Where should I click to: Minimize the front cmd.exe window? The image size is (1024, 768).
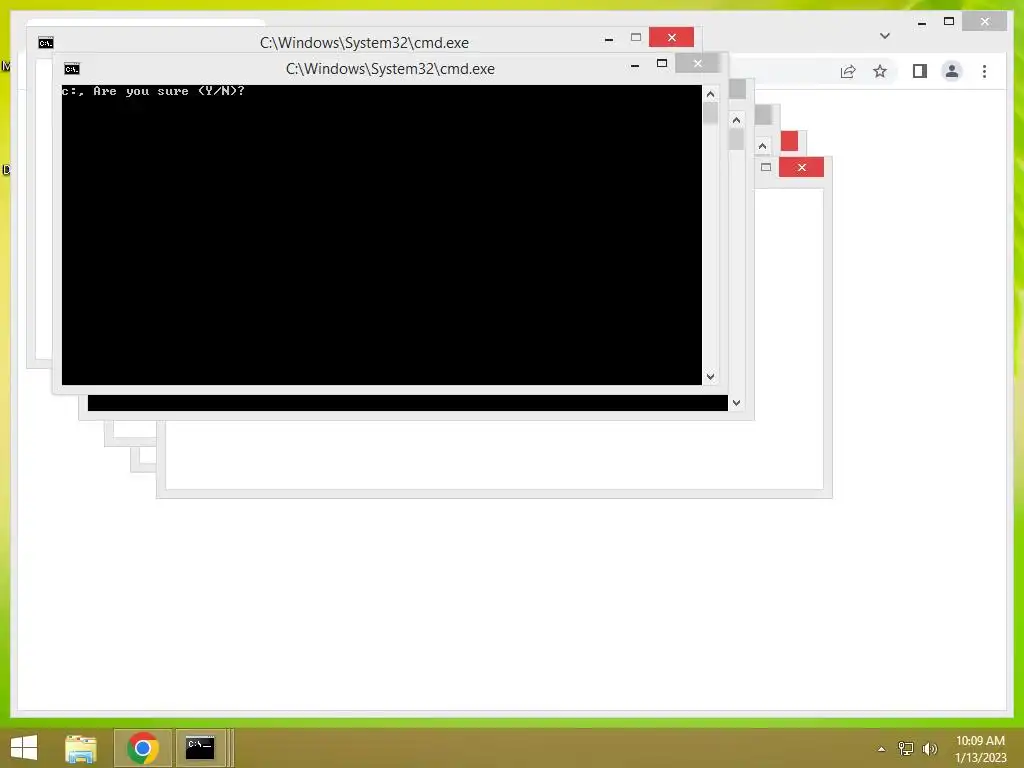point(635,65)
